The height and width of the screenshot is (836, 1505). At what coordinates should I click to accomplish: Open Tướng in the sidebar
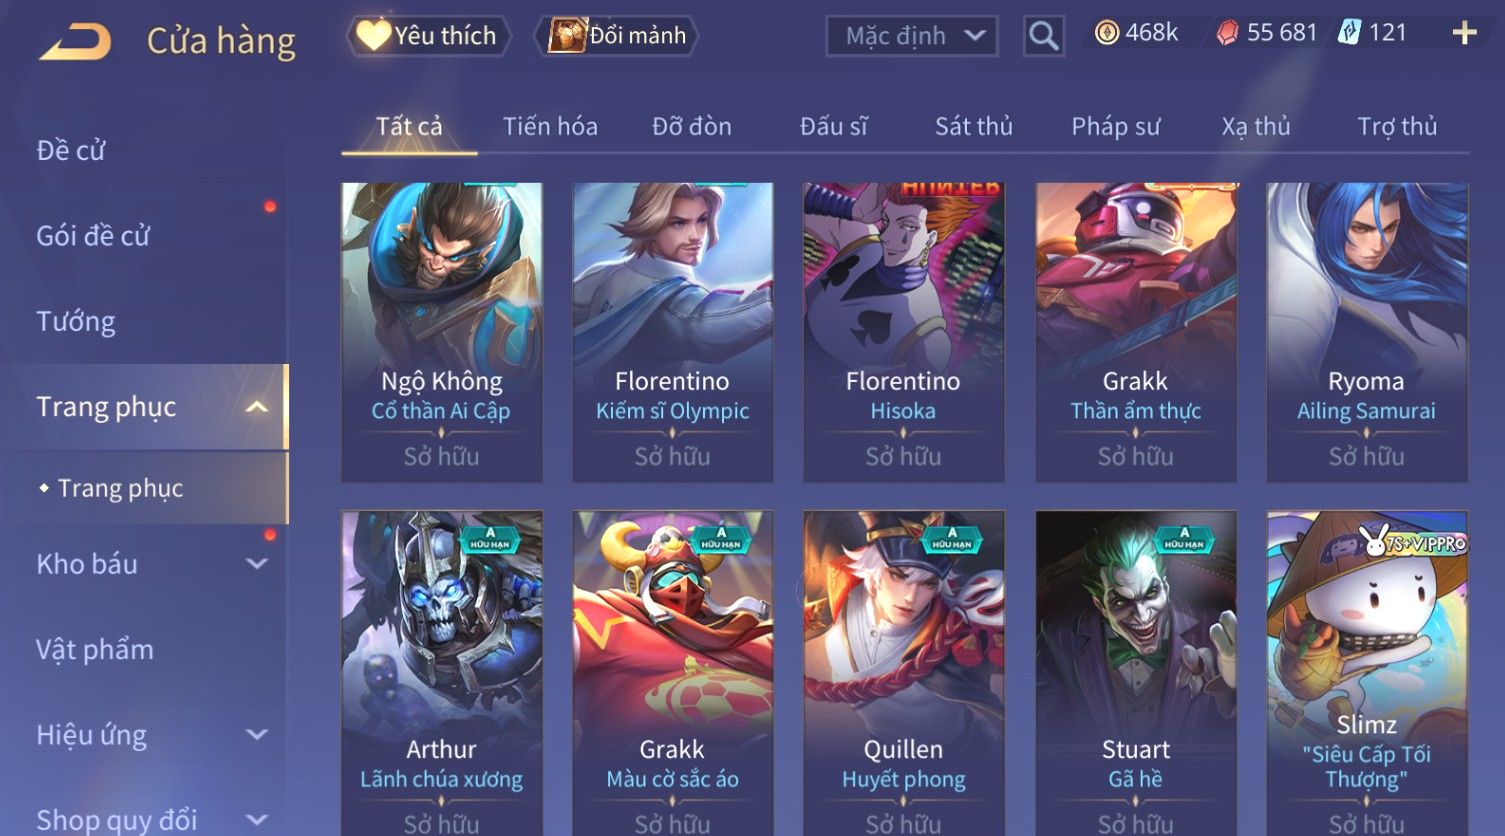click(76, 322)
